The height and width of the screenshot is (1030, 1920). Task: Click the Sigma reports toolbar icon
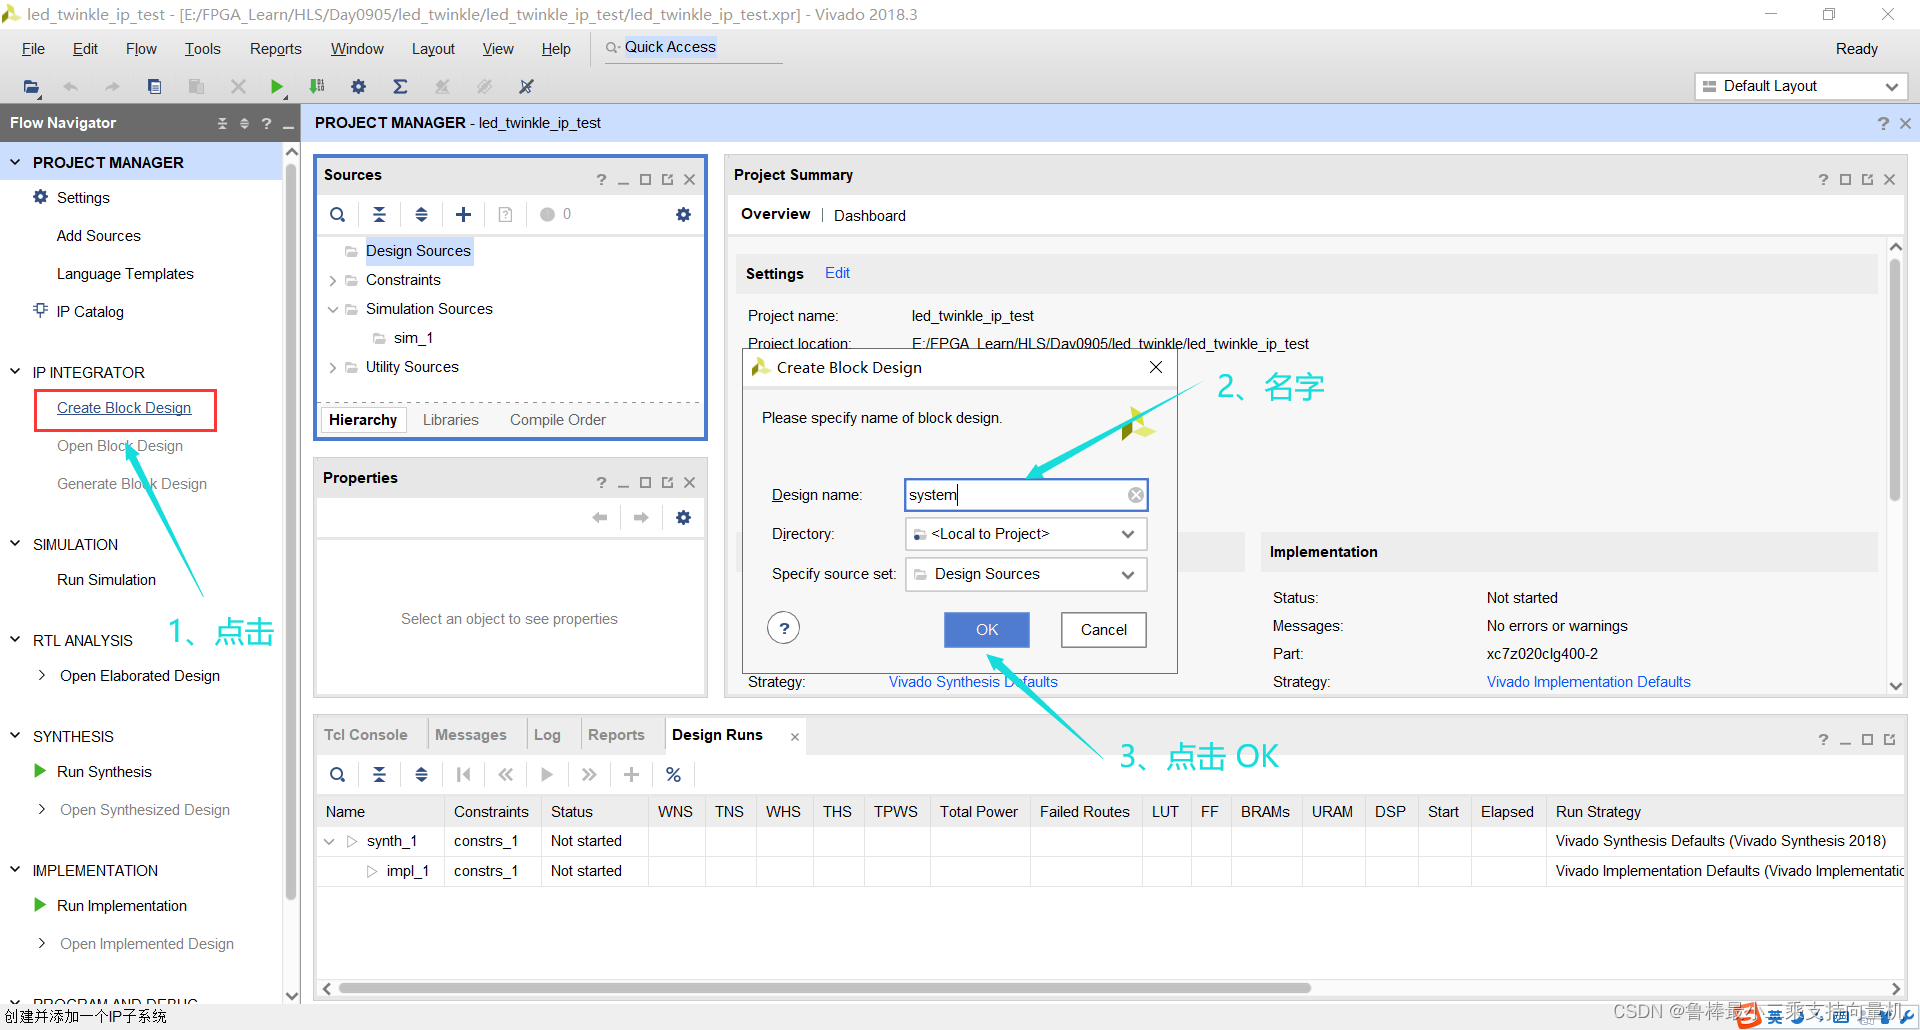point(400,87)
